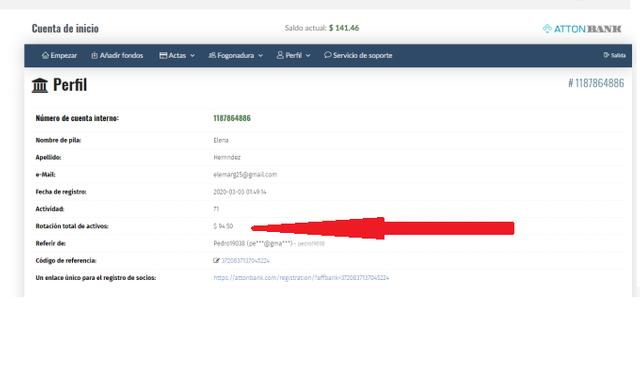Click the Un enlace único para el registro label
The image size is (640, 385).
[x=96, y=278]
